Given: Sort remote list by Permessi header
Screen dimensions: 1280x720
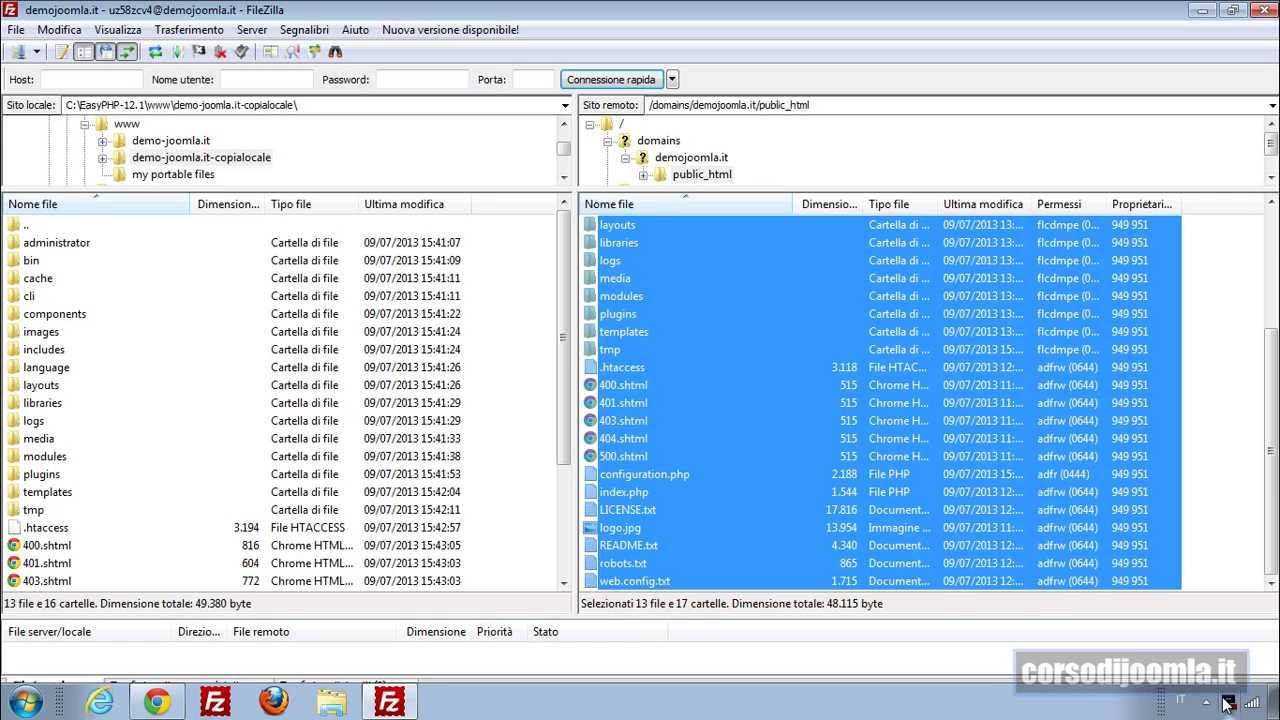Looking at the screenshot, I should [x=1069, y=204].
